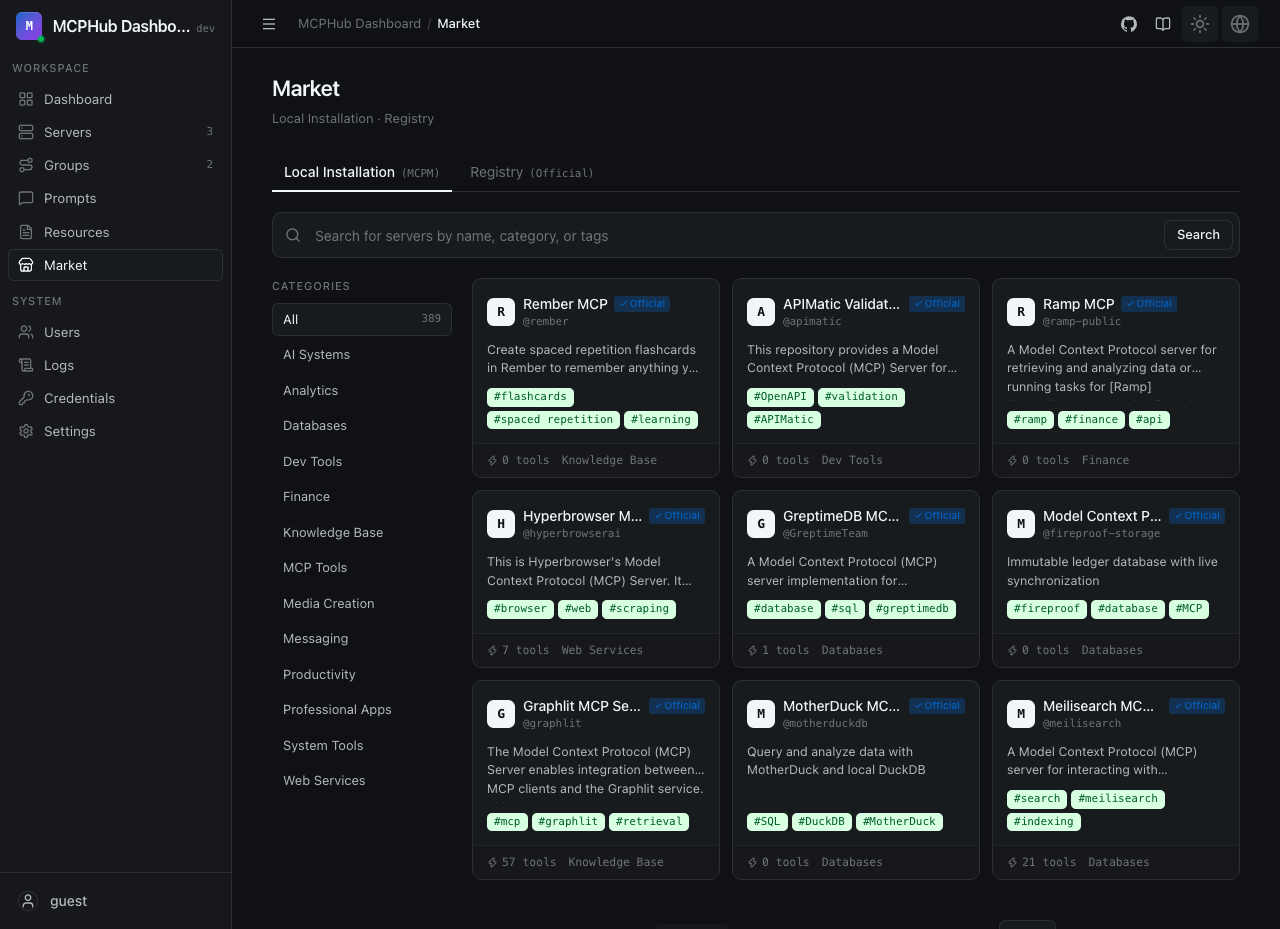Open the GitHub repository icon
Image resolution: width=1280 pixels, height=929 pixels.
click(1129, 24)
